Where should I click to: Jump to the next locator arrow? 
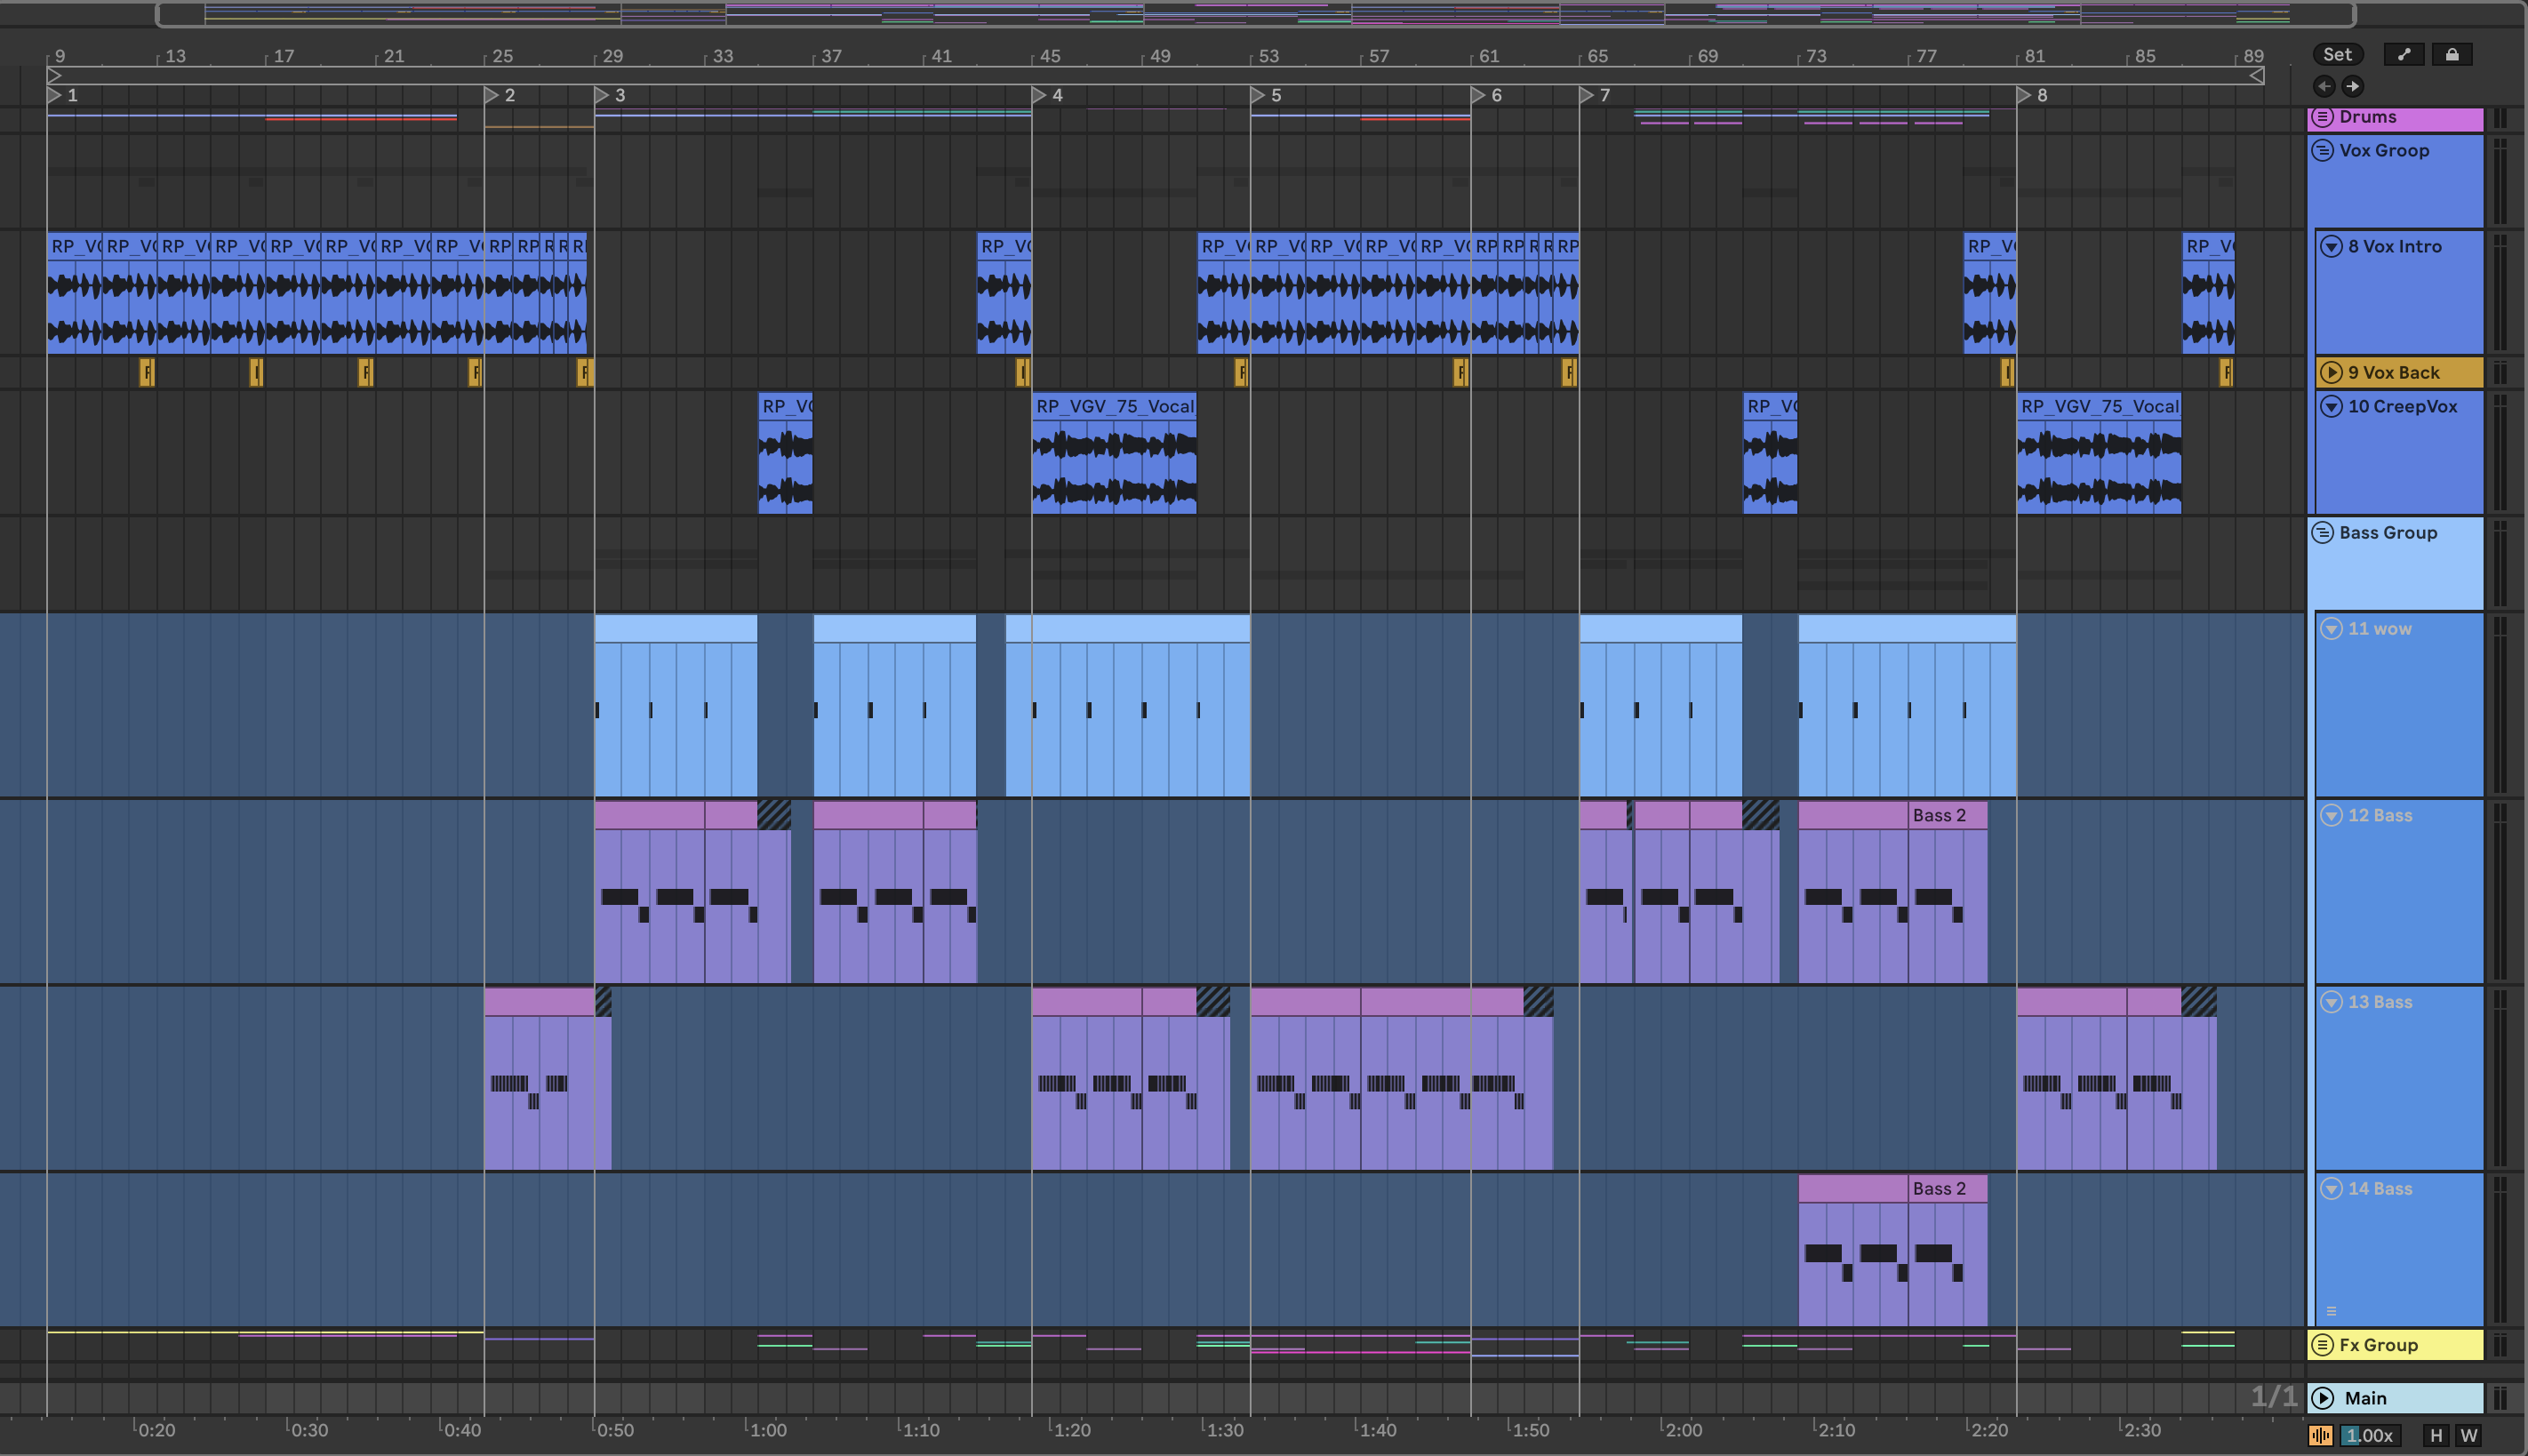tap(2353, 86)
